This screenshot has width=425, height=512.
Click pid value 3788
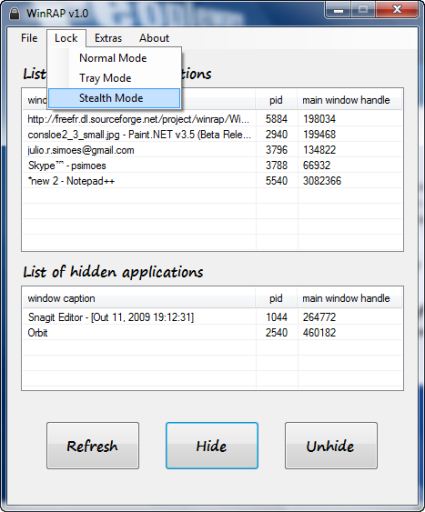pos(276,165)
